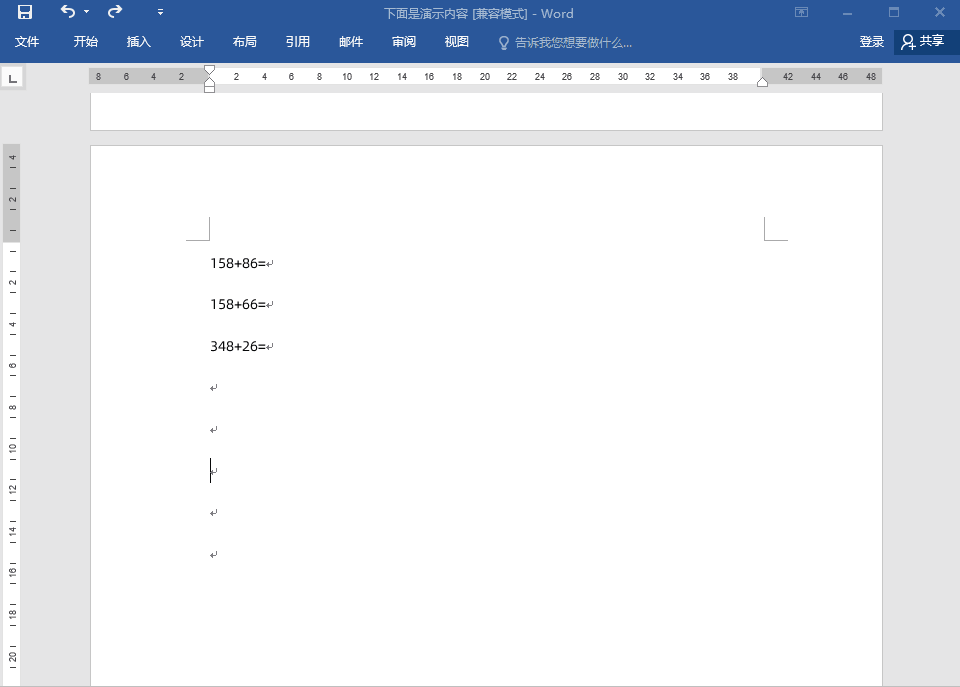The image size is (960, 687).
Task: Expand the Undo history dropdown arrow
Action: (x=87, y=13)
